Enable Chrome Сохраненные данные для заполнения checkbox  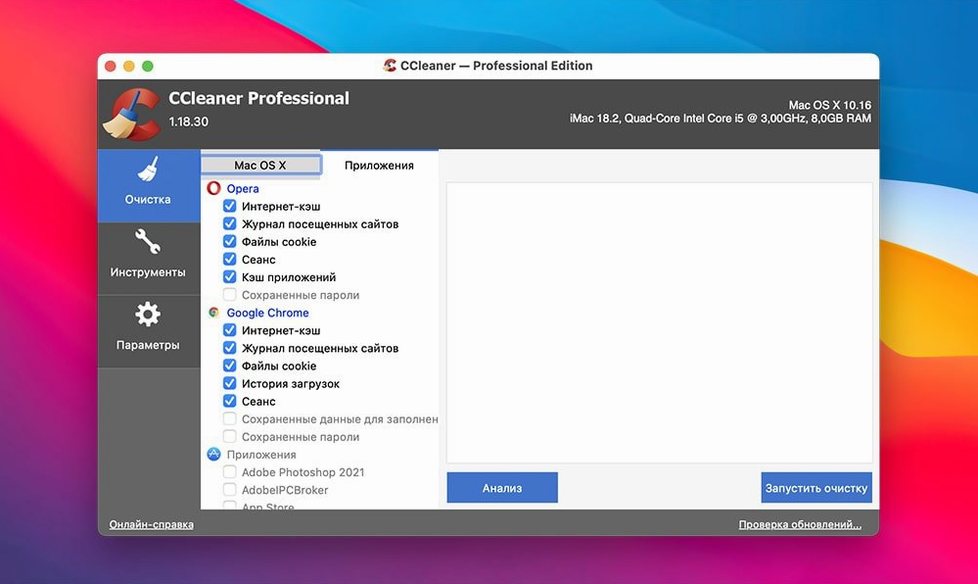pyautogui.click(x=230, y=419)
